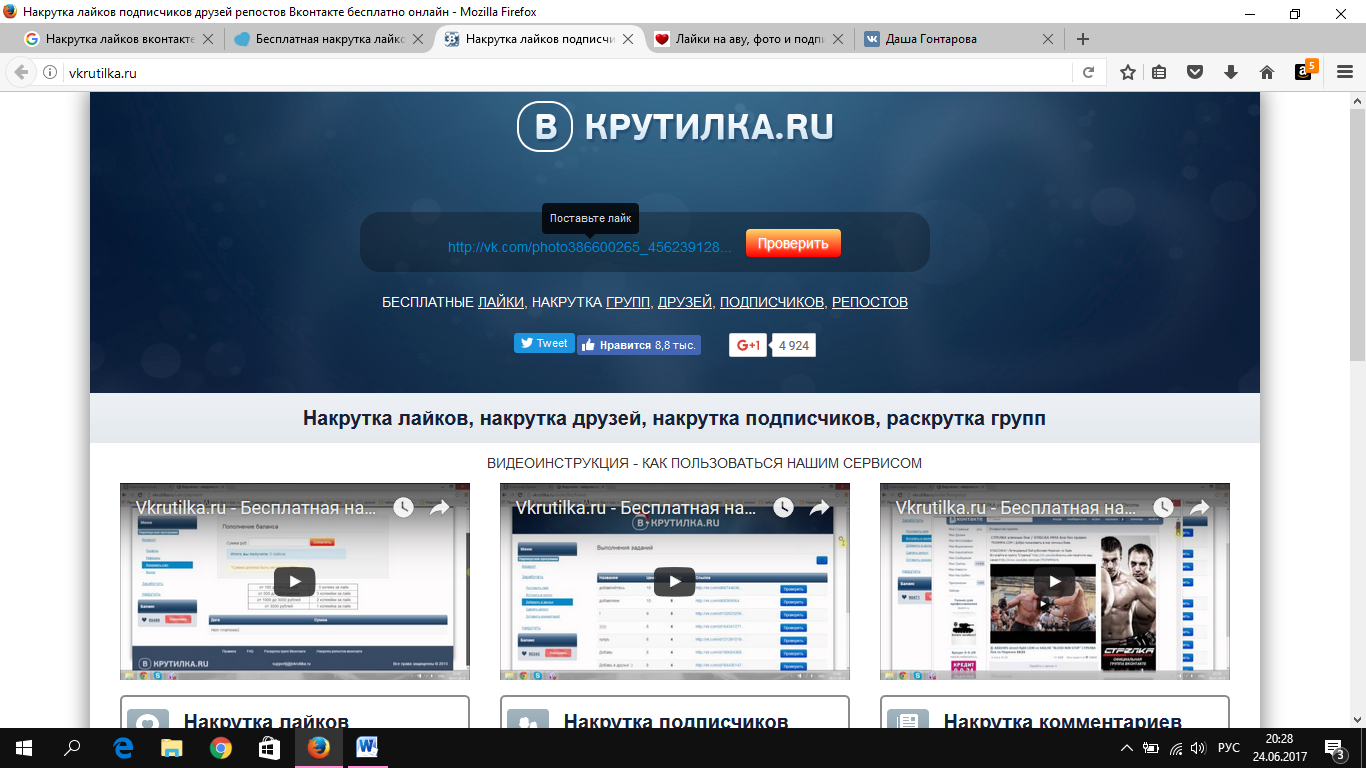Go to Firefox home page icon
The width and height of the screenshot is (1366, 768).
click(1267, 72)
